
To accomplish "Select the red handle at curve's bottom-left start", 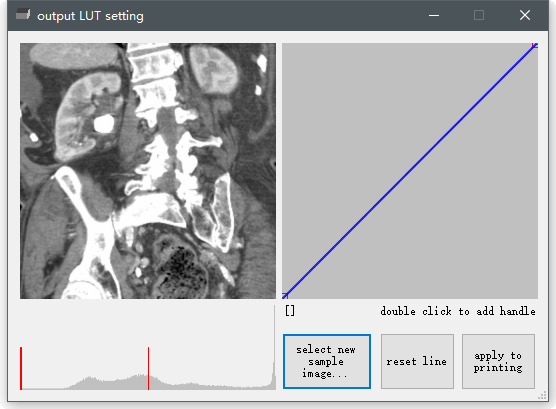I will click(x=285, y=296).
